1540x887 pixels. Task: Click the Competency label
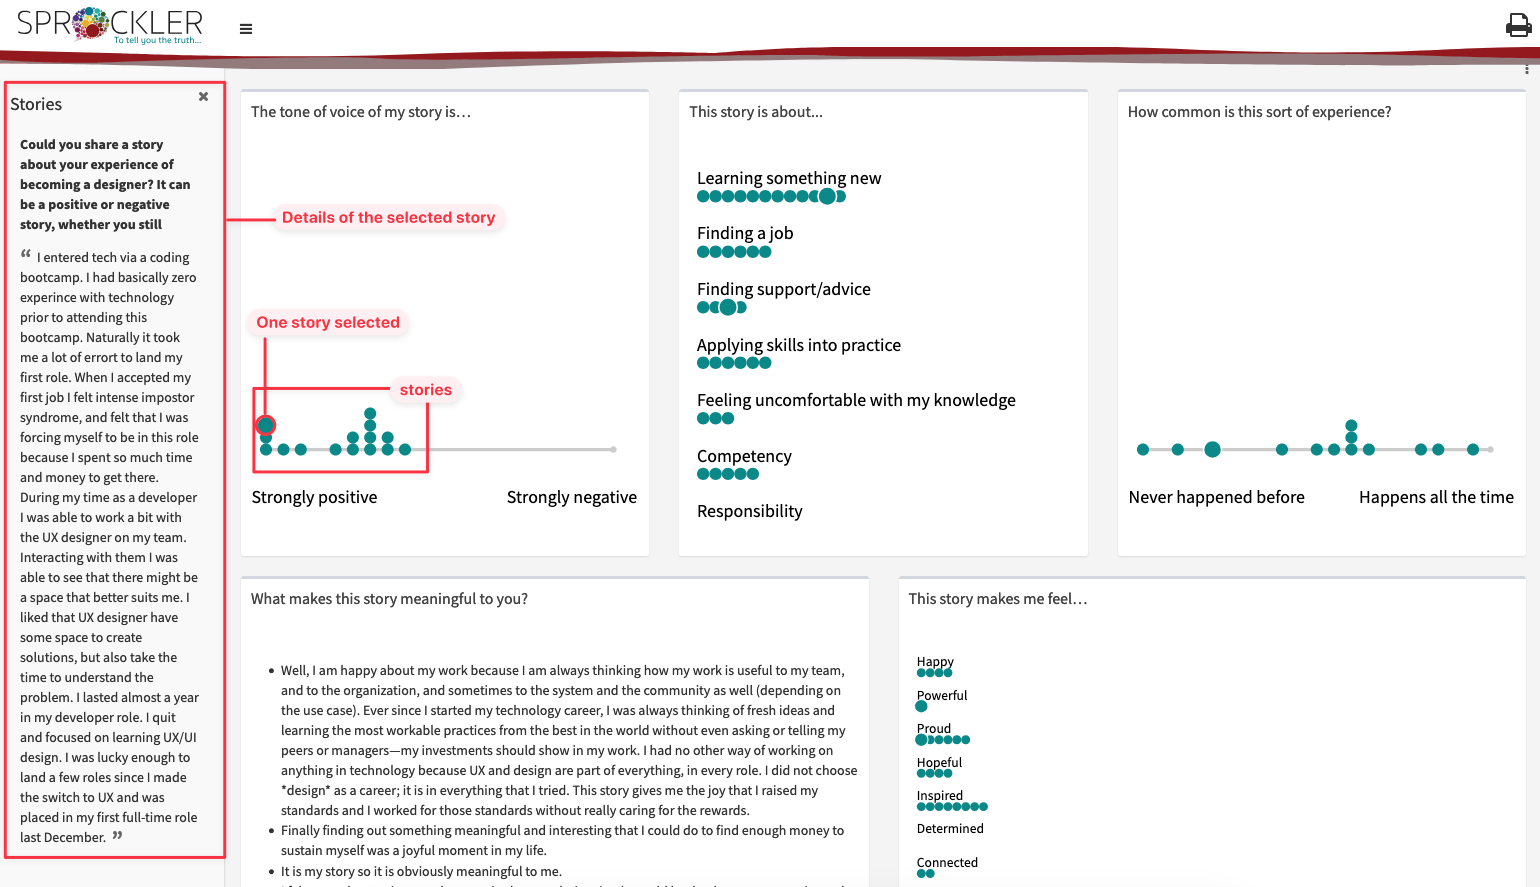click(744, 456)
